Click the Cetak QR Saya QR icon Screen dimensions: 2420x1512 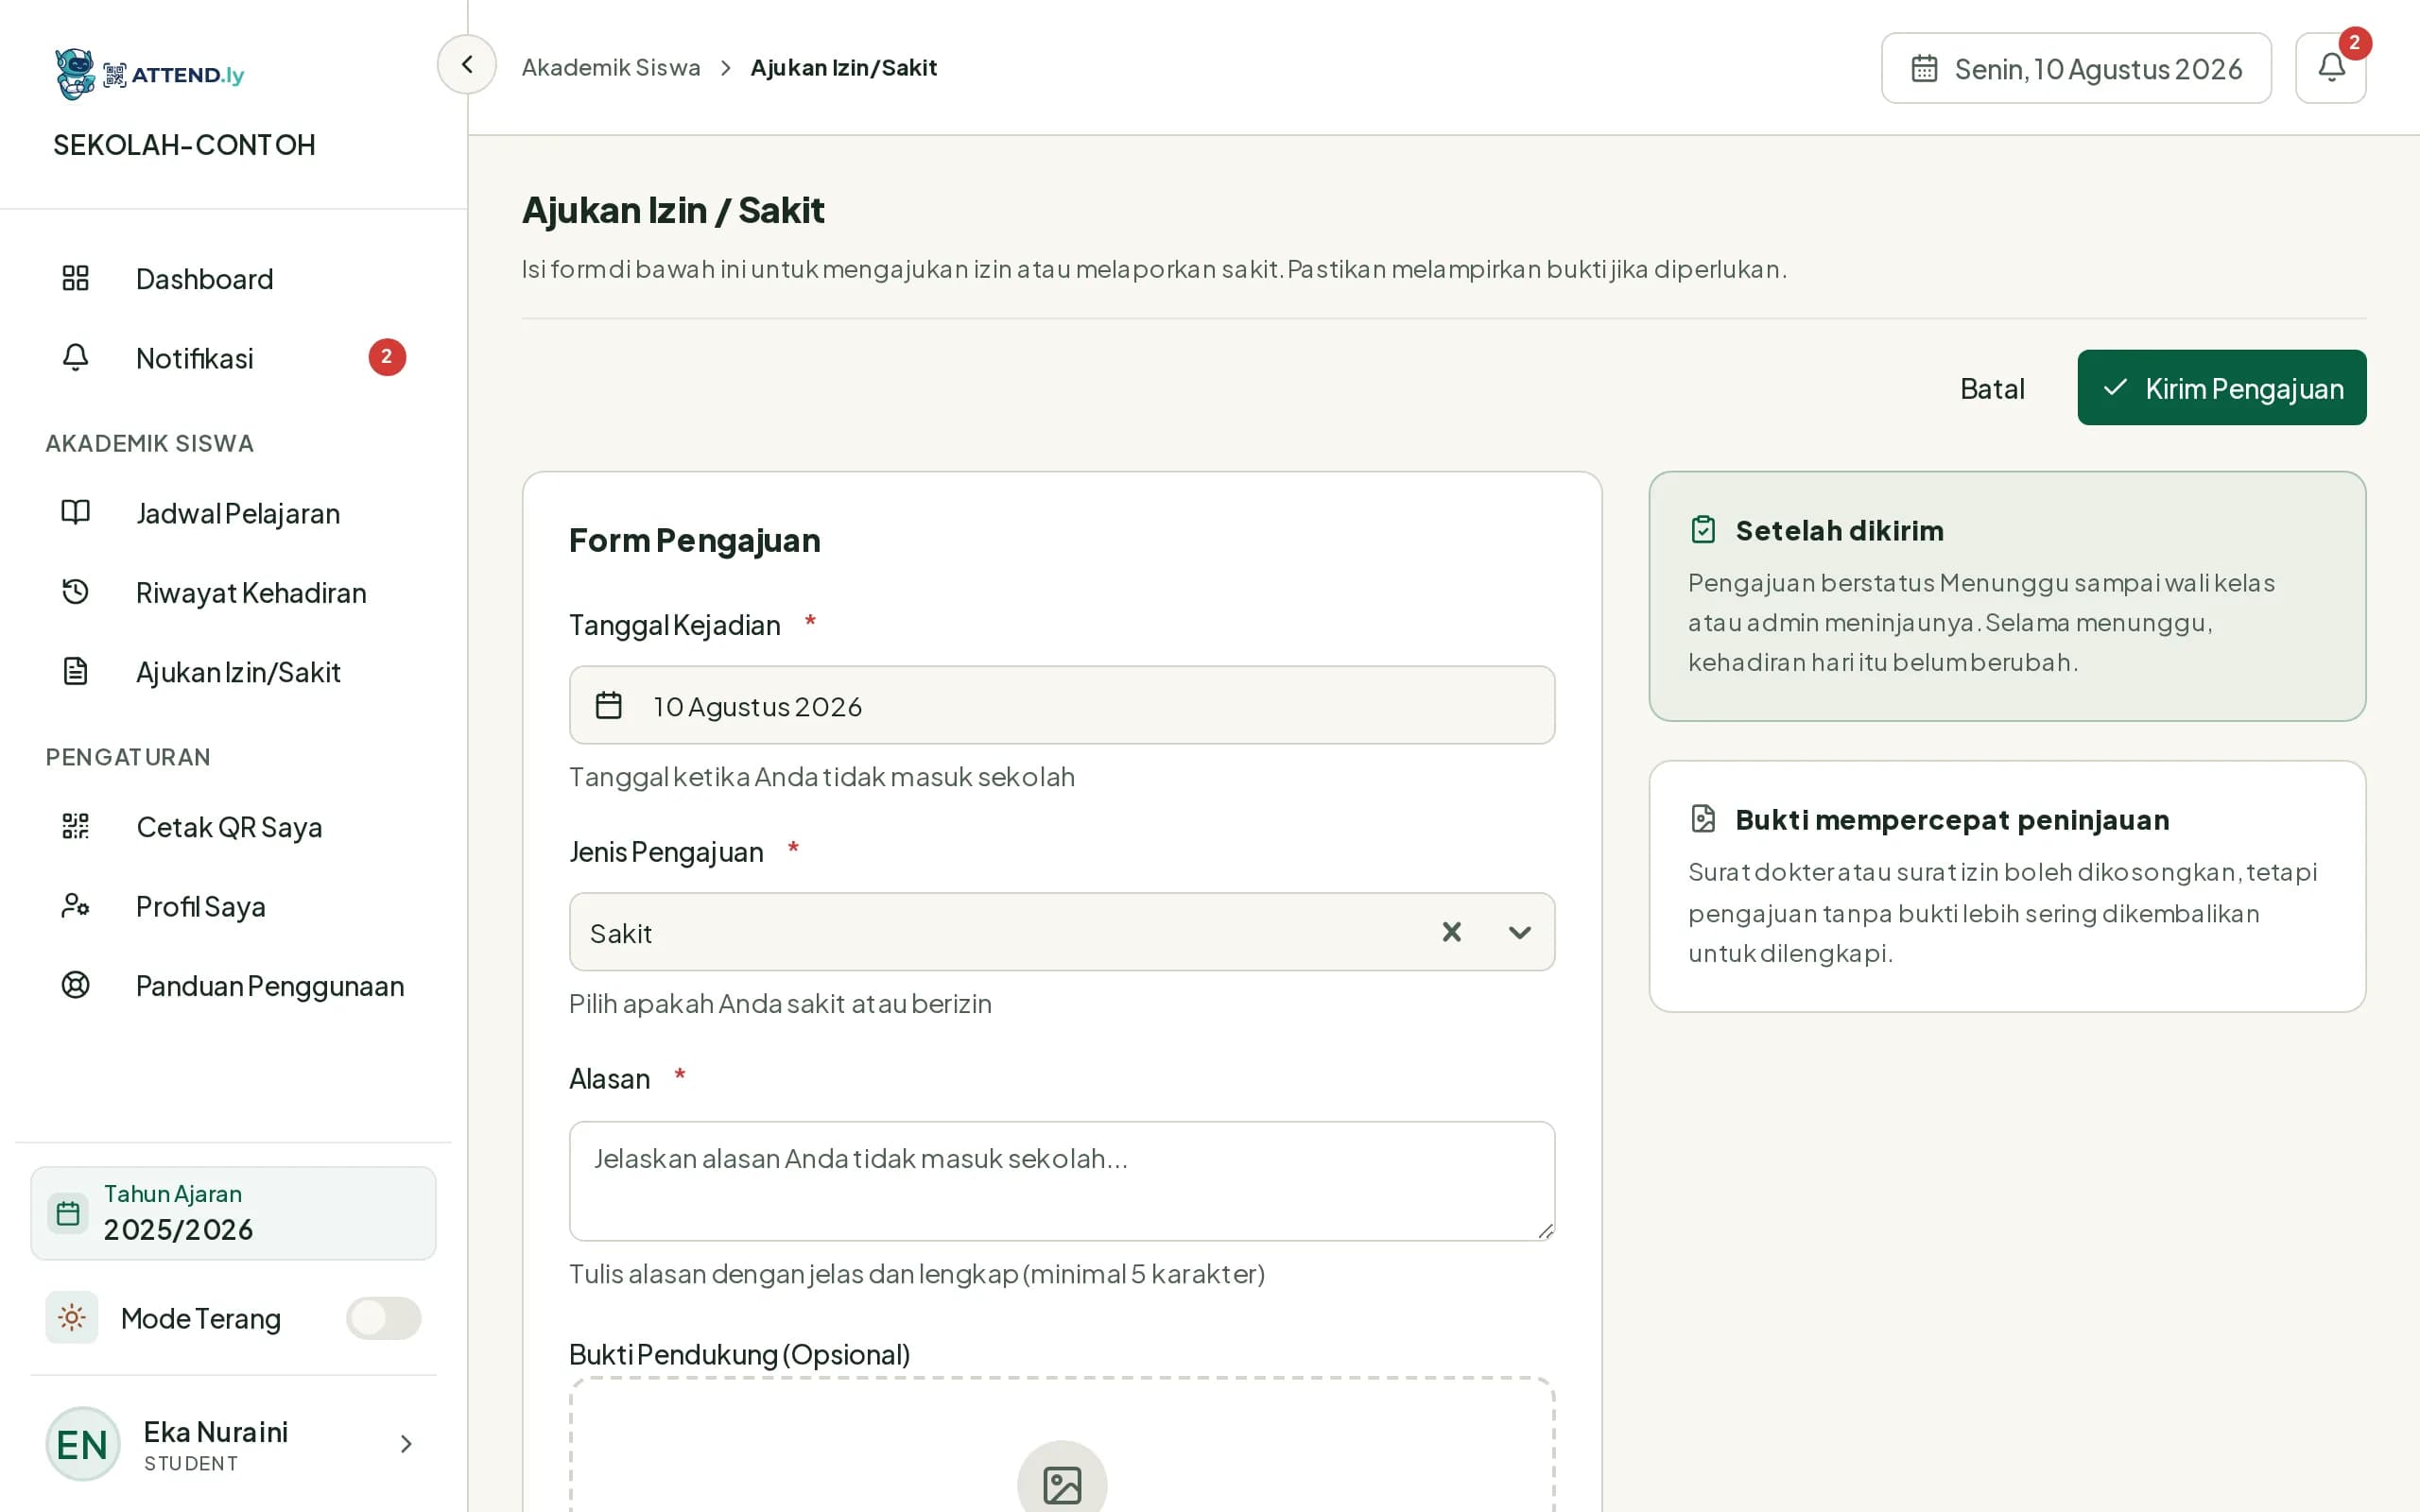(x=76, y=826)
